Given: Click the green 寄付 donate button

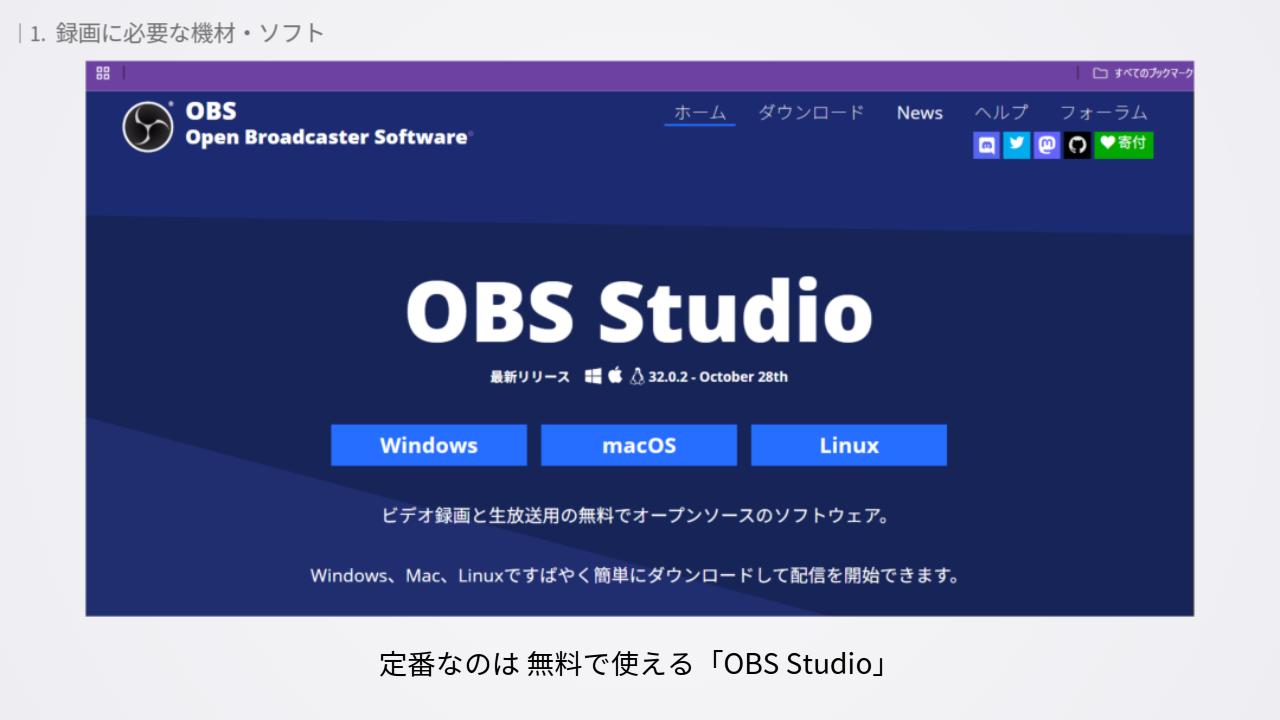Looking at the screenshot, I should coord(1124,145).
